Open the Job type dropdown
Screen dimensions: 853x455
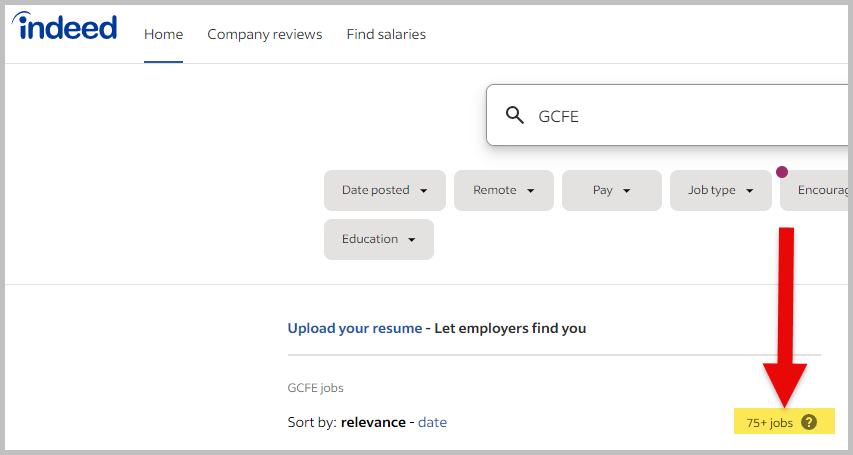tap(720, 190)
